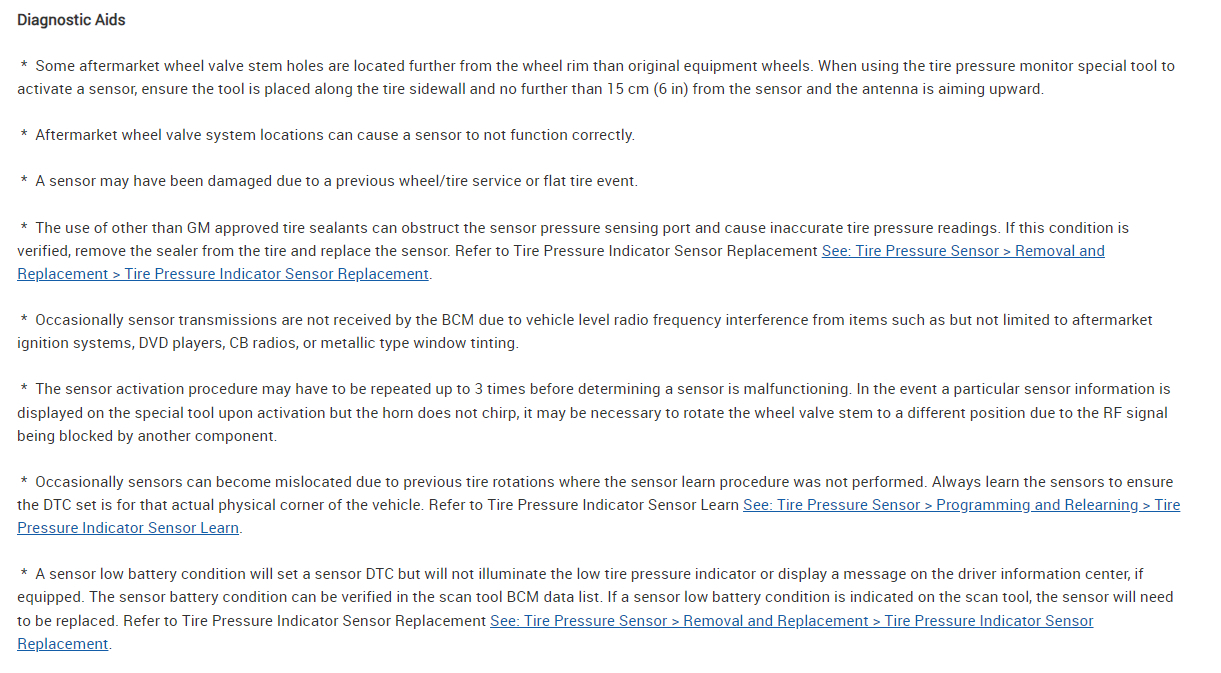The image size is (1221, 673).
Task: Click the asterisk before "Some aftermarket wheel valve"
Action: click(24, 66)
